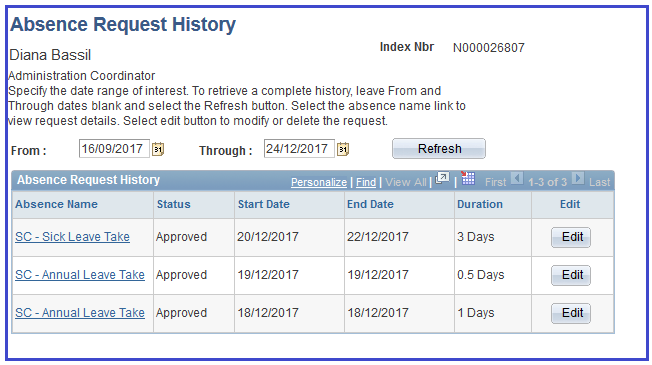Sort by Duration column header
Screen dimensions: 652x365
480,204
